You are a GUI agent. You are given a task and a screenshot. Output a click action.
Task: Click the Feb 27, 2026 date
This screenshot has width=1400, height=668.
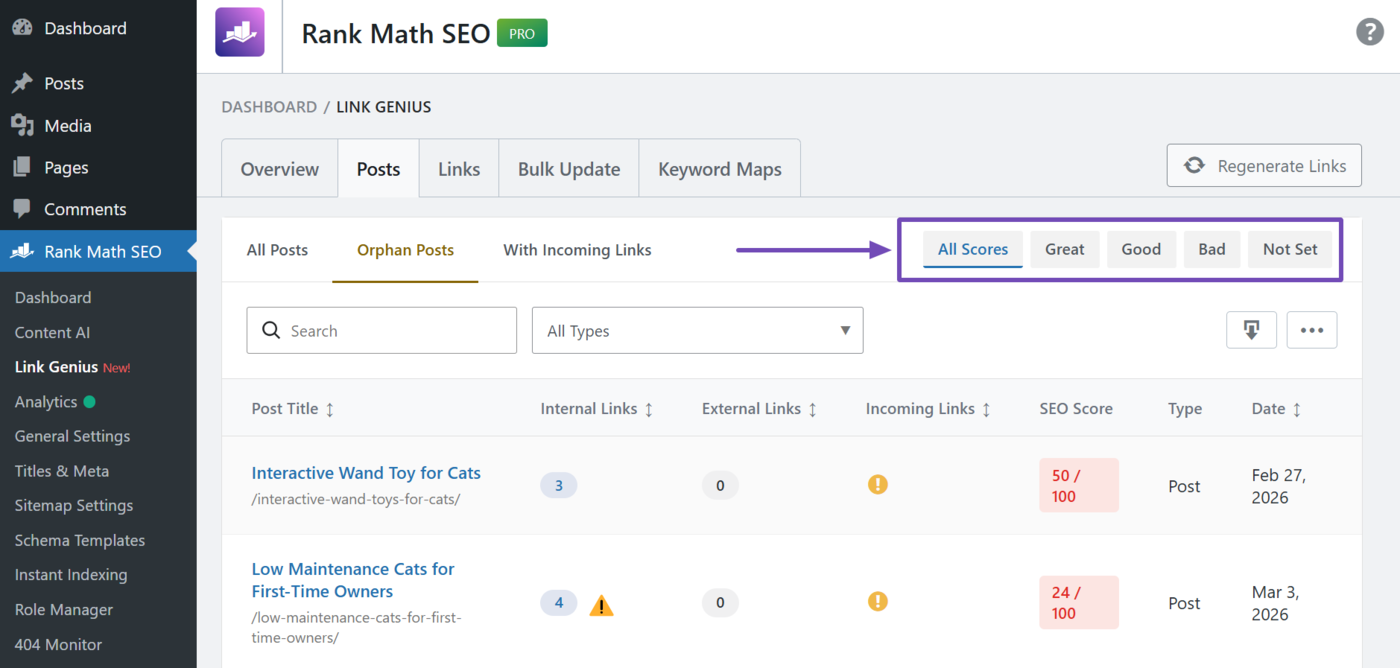click(x=1279, y=486)
